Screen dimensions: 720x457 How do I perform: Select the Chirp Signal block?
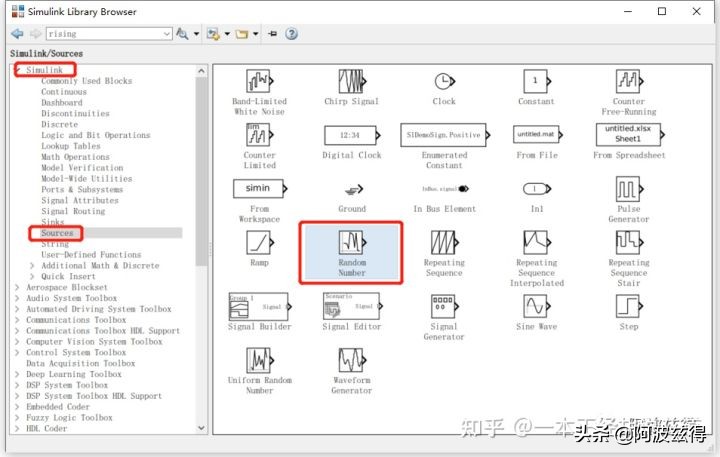point(352,82)
